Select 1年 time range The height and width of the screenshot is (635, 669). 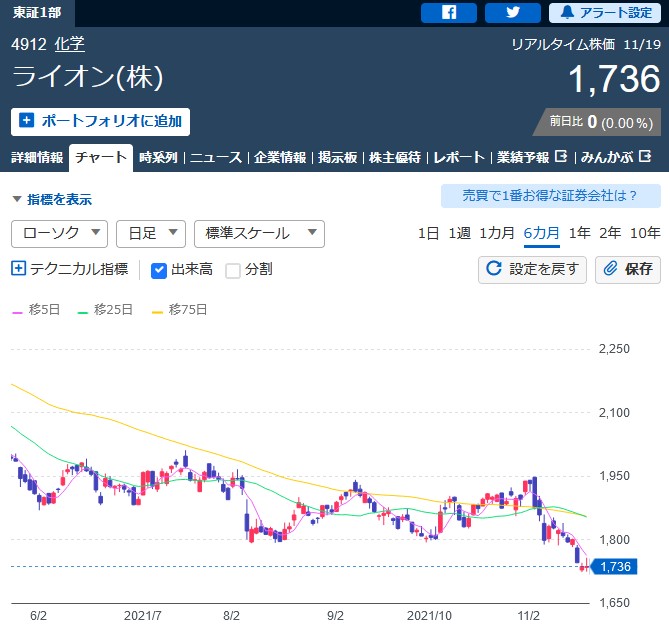pyautogui.click(x=579, y=233)
